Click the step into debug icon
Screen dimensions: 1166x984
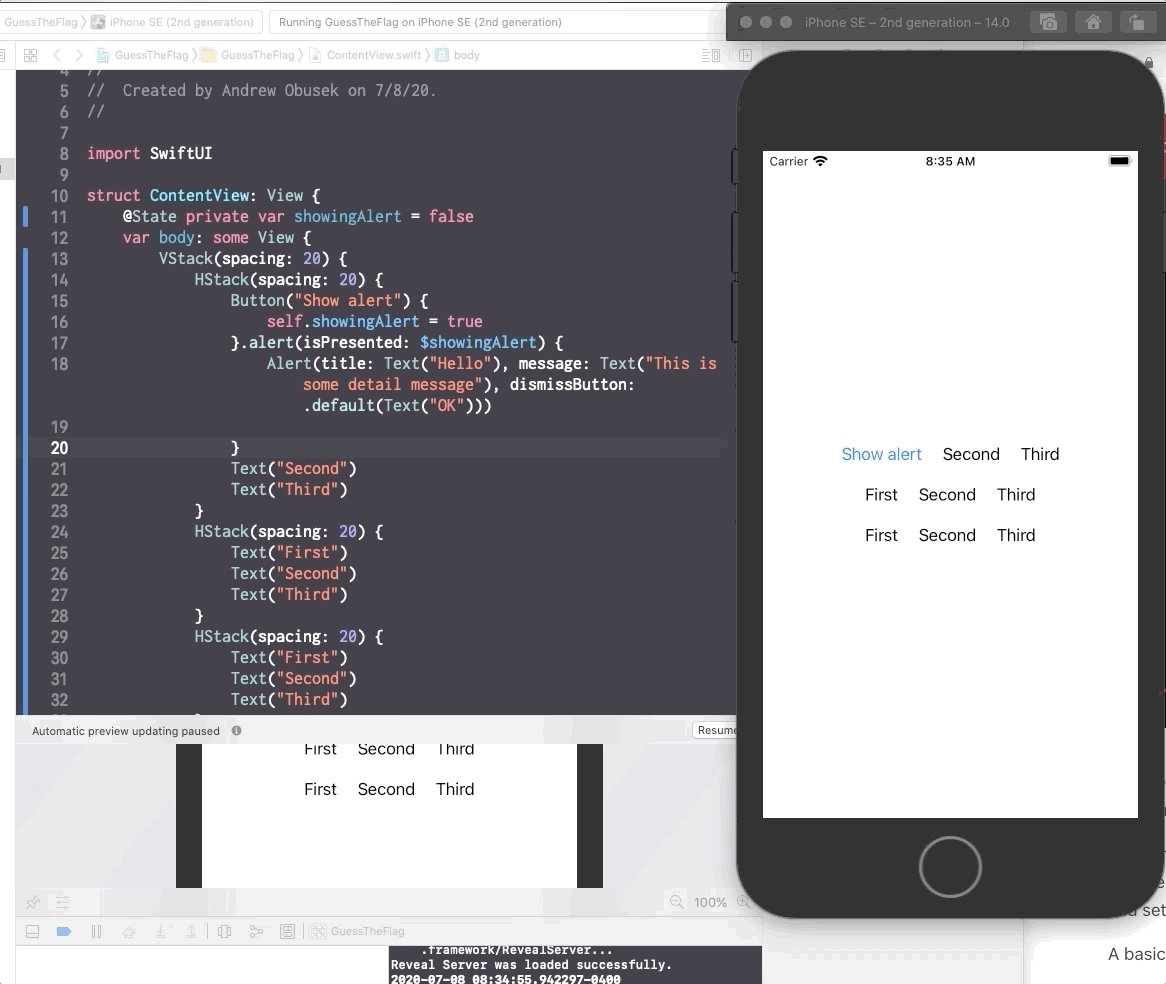click(x=161, y=931)
